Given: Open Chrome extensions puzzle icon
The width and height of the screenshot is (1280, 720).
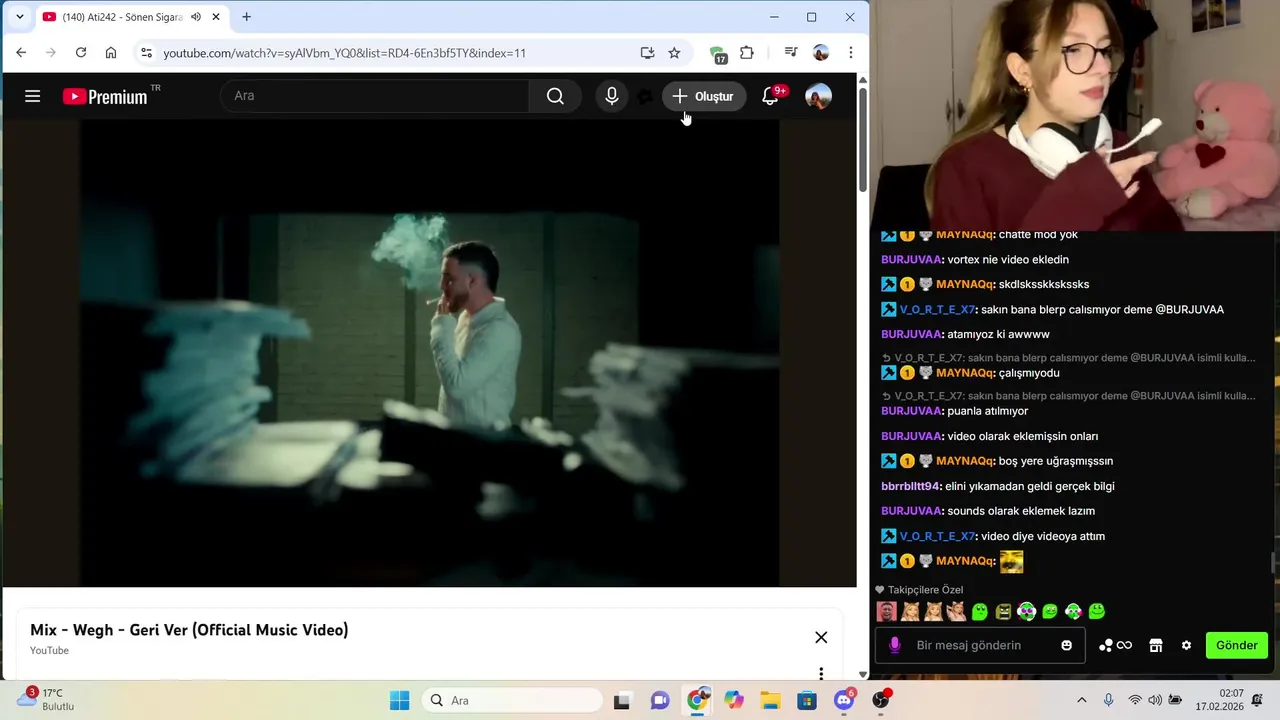Looking at the screenshot, I should point(747,53).
